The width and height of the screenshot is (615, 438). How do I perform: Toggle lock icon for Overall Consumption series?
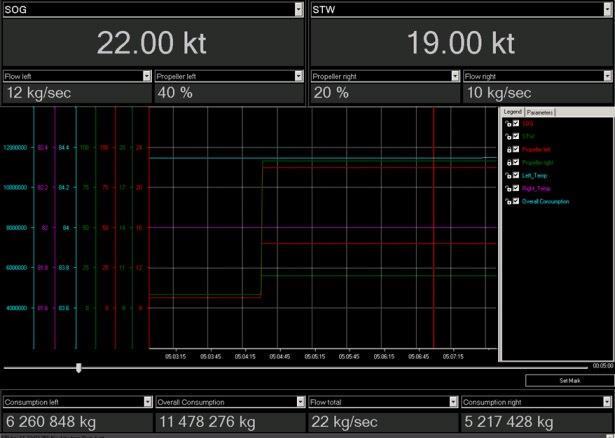click(509, 201)
